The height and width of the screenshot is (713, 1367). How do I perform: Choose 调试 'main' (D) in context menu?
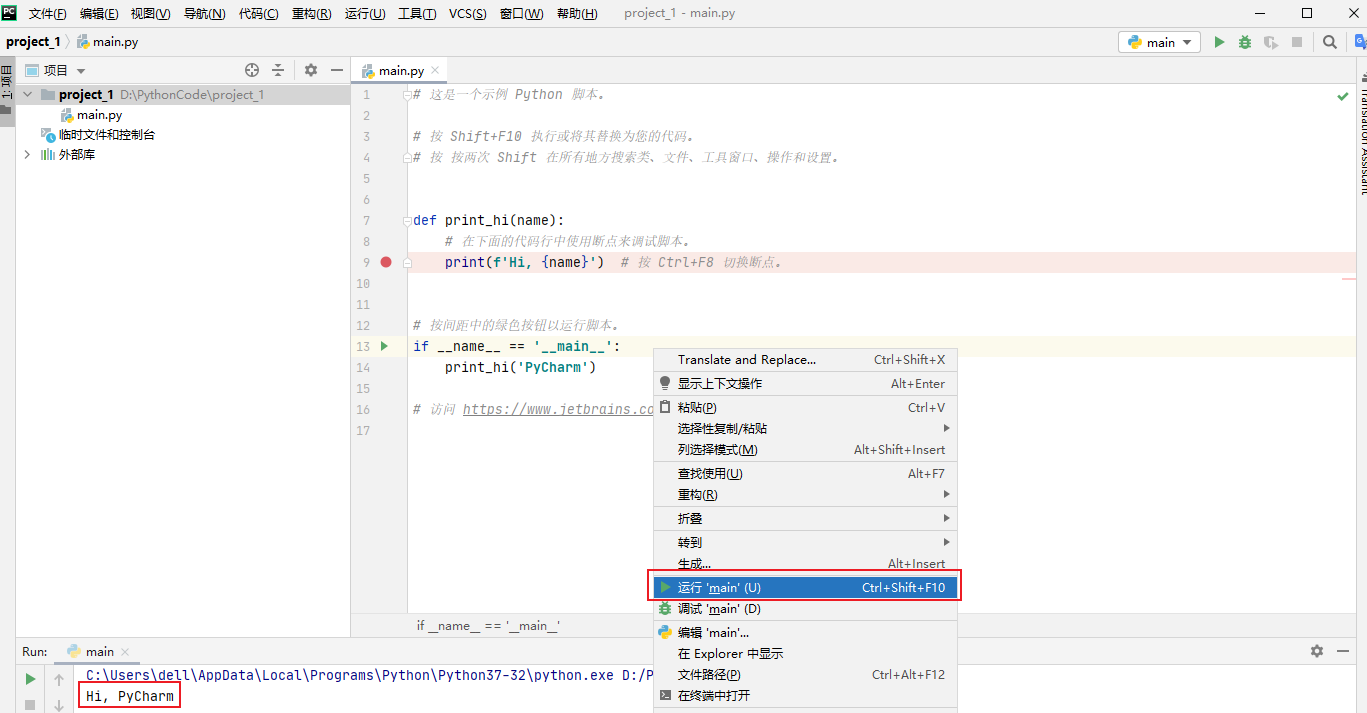805,609
